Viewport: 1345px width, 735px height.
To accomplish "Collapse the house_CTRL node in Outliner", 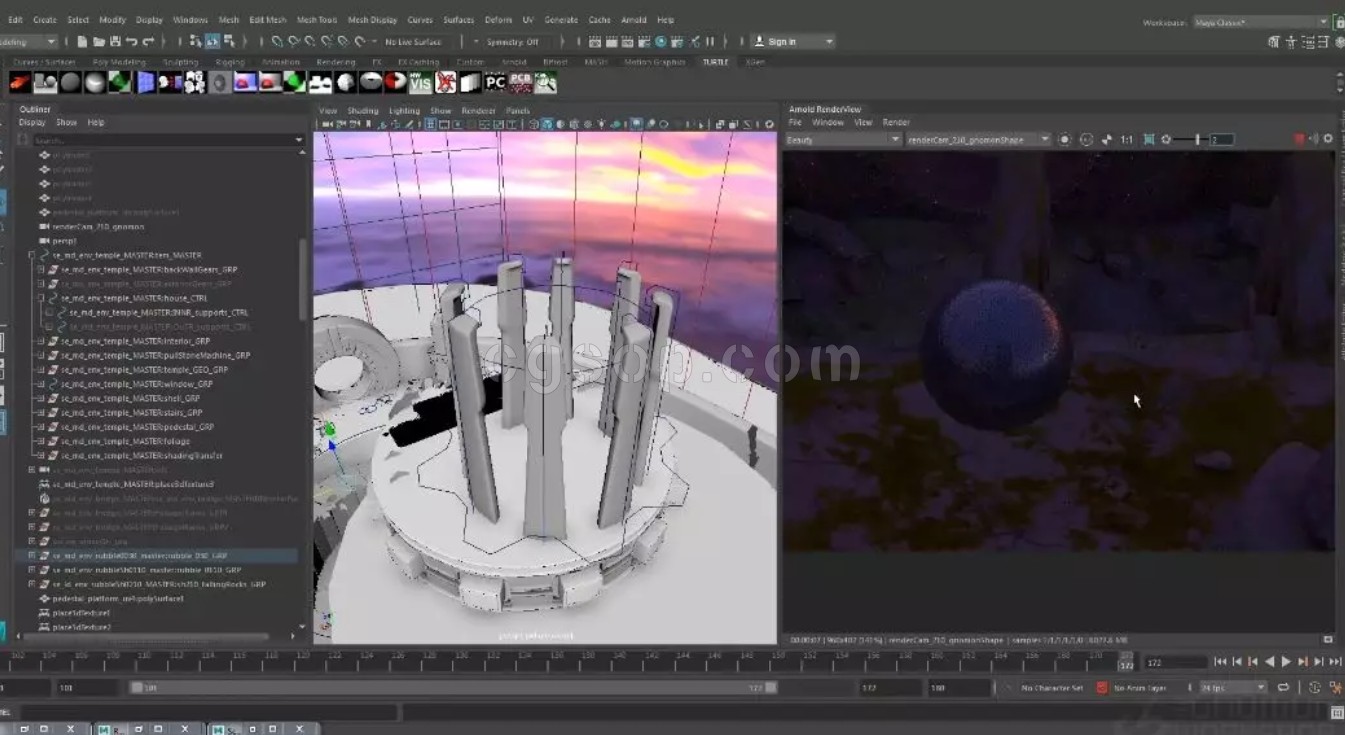I will coord(41,298).
